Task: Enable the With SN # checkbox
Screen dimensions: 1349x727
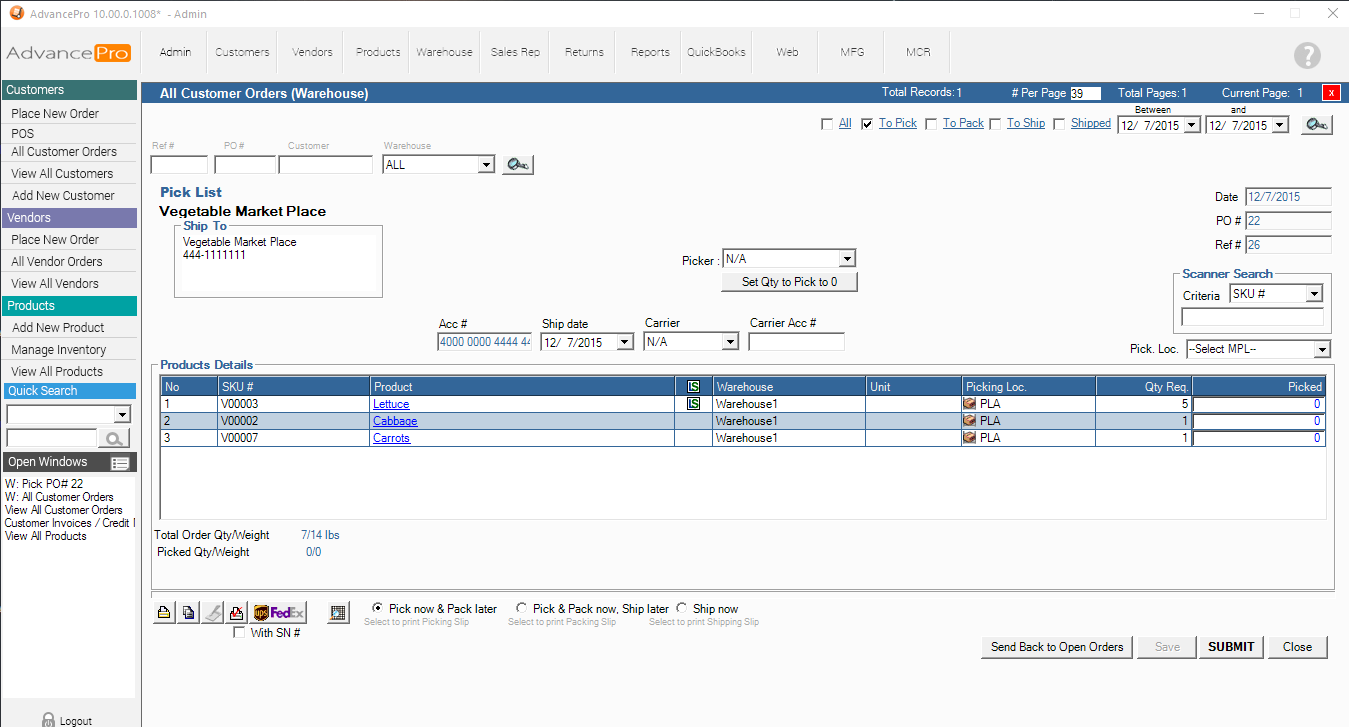Action: 239,633
